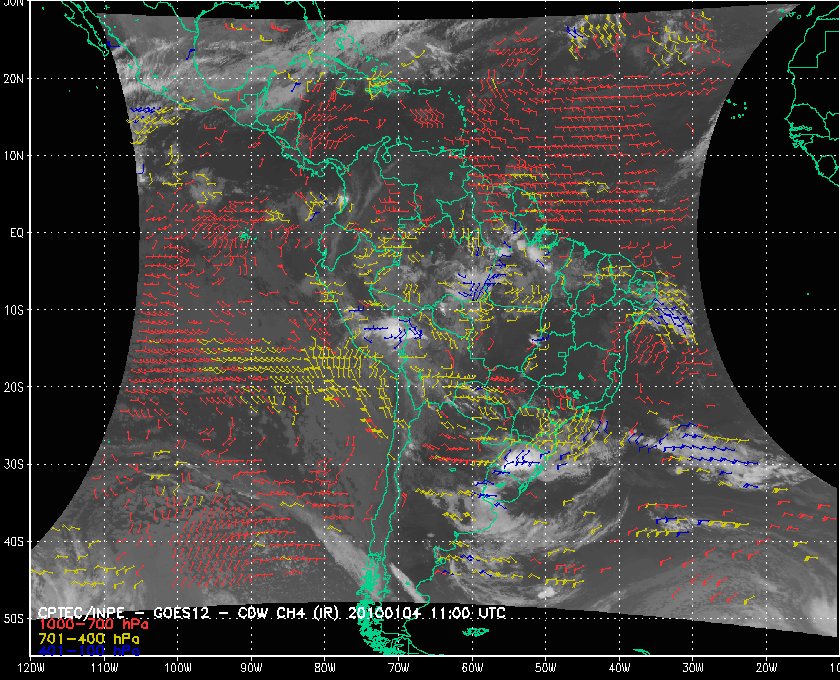Click the 70W longitude axis label
This screenshot has width=840, height=680.
399,668
